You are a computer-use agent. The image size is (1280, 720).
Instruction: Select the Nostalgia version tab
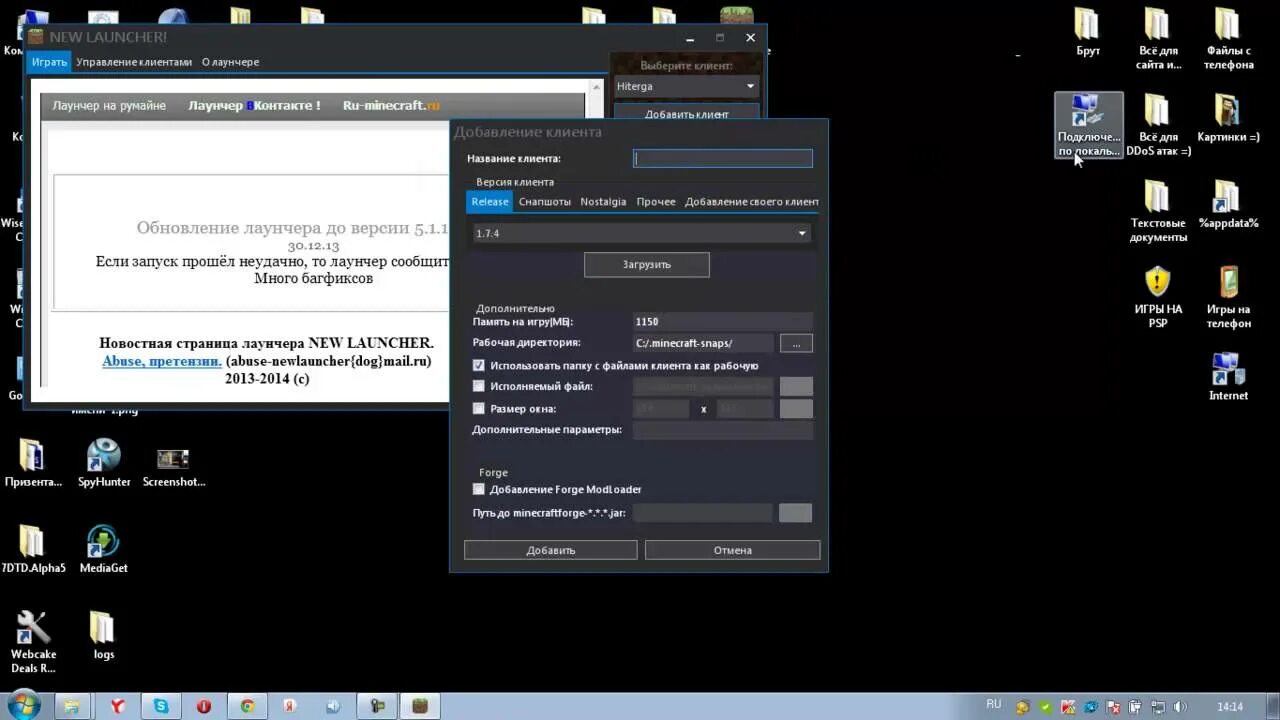tap(603, 201)
